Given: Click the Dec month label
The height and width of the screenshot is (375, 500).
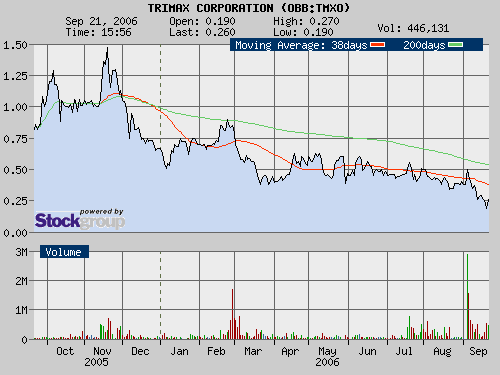Looking at the screenshot, I should pyautogui.click(x=140, y=351).
